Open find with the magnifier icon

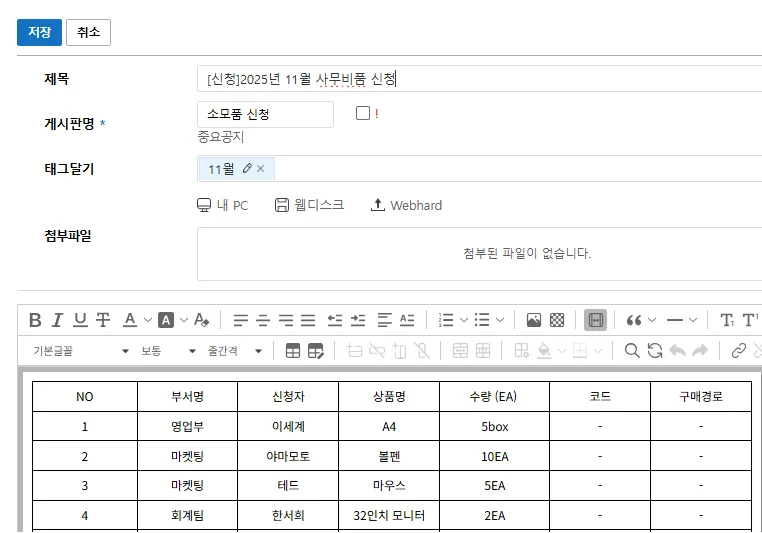pyautogui.click(x=632, y=351)
